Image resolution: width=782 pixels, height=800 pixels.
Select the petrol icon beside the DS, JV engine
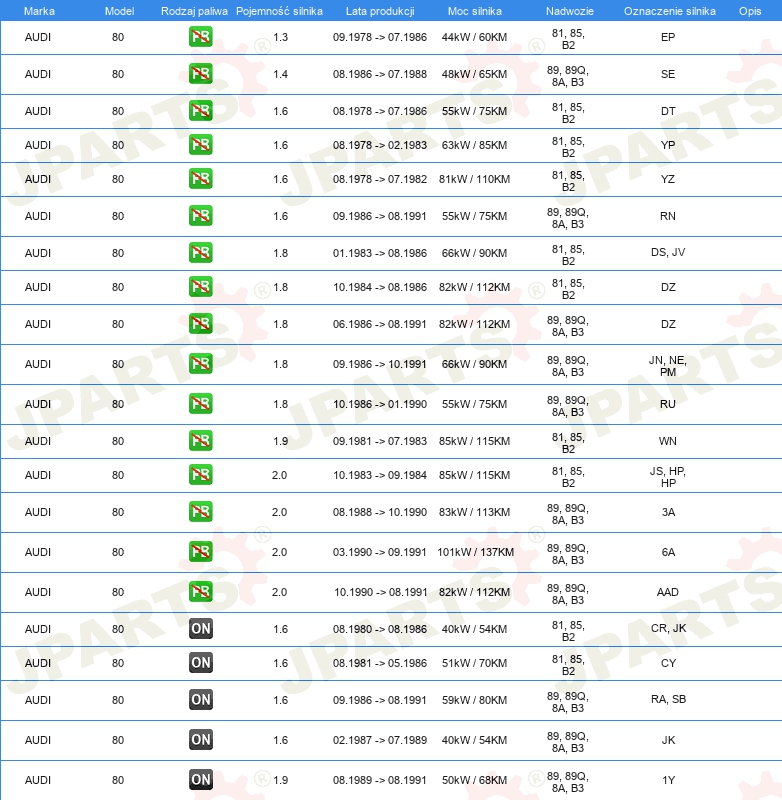point(200,253)
